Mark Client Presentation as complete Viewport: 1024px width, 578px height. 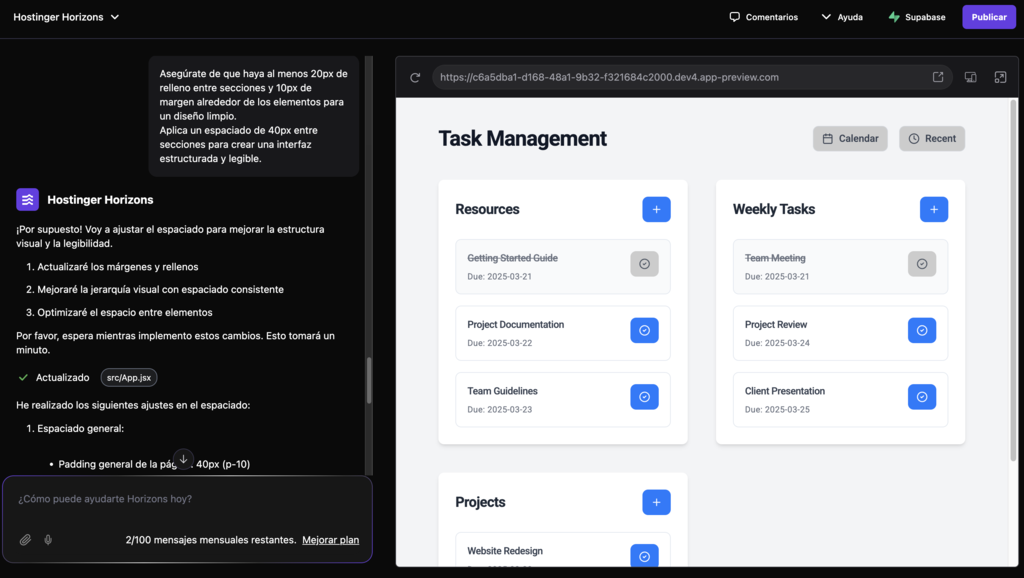pos(921,397)
